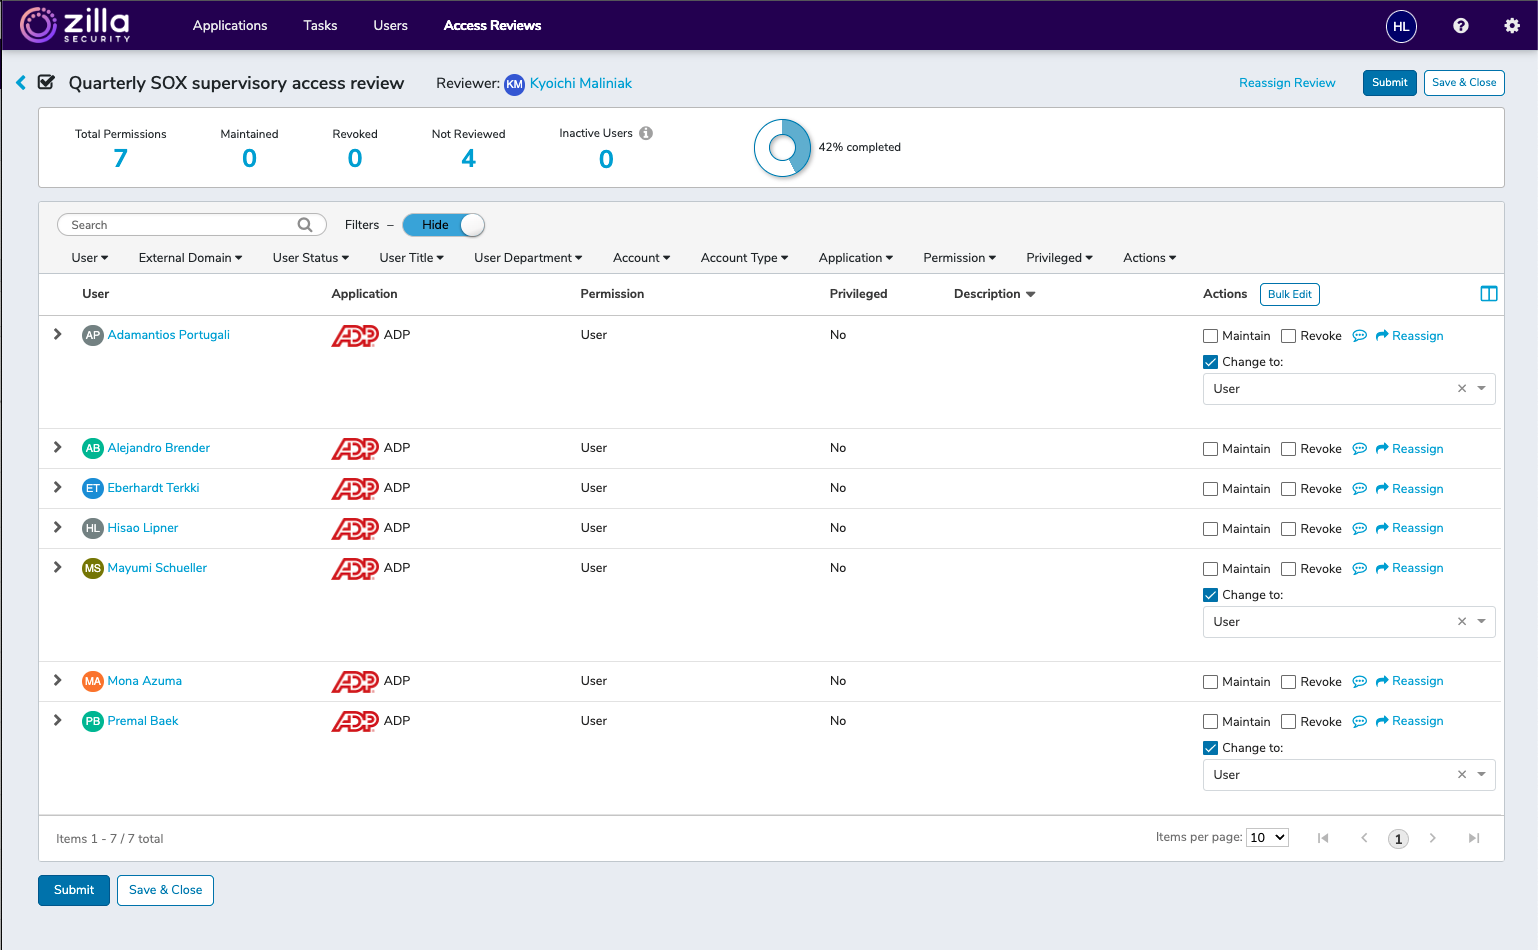Click the Reassign Review link
This screenshot has width=1538, height=950.
pos(1287,83)
